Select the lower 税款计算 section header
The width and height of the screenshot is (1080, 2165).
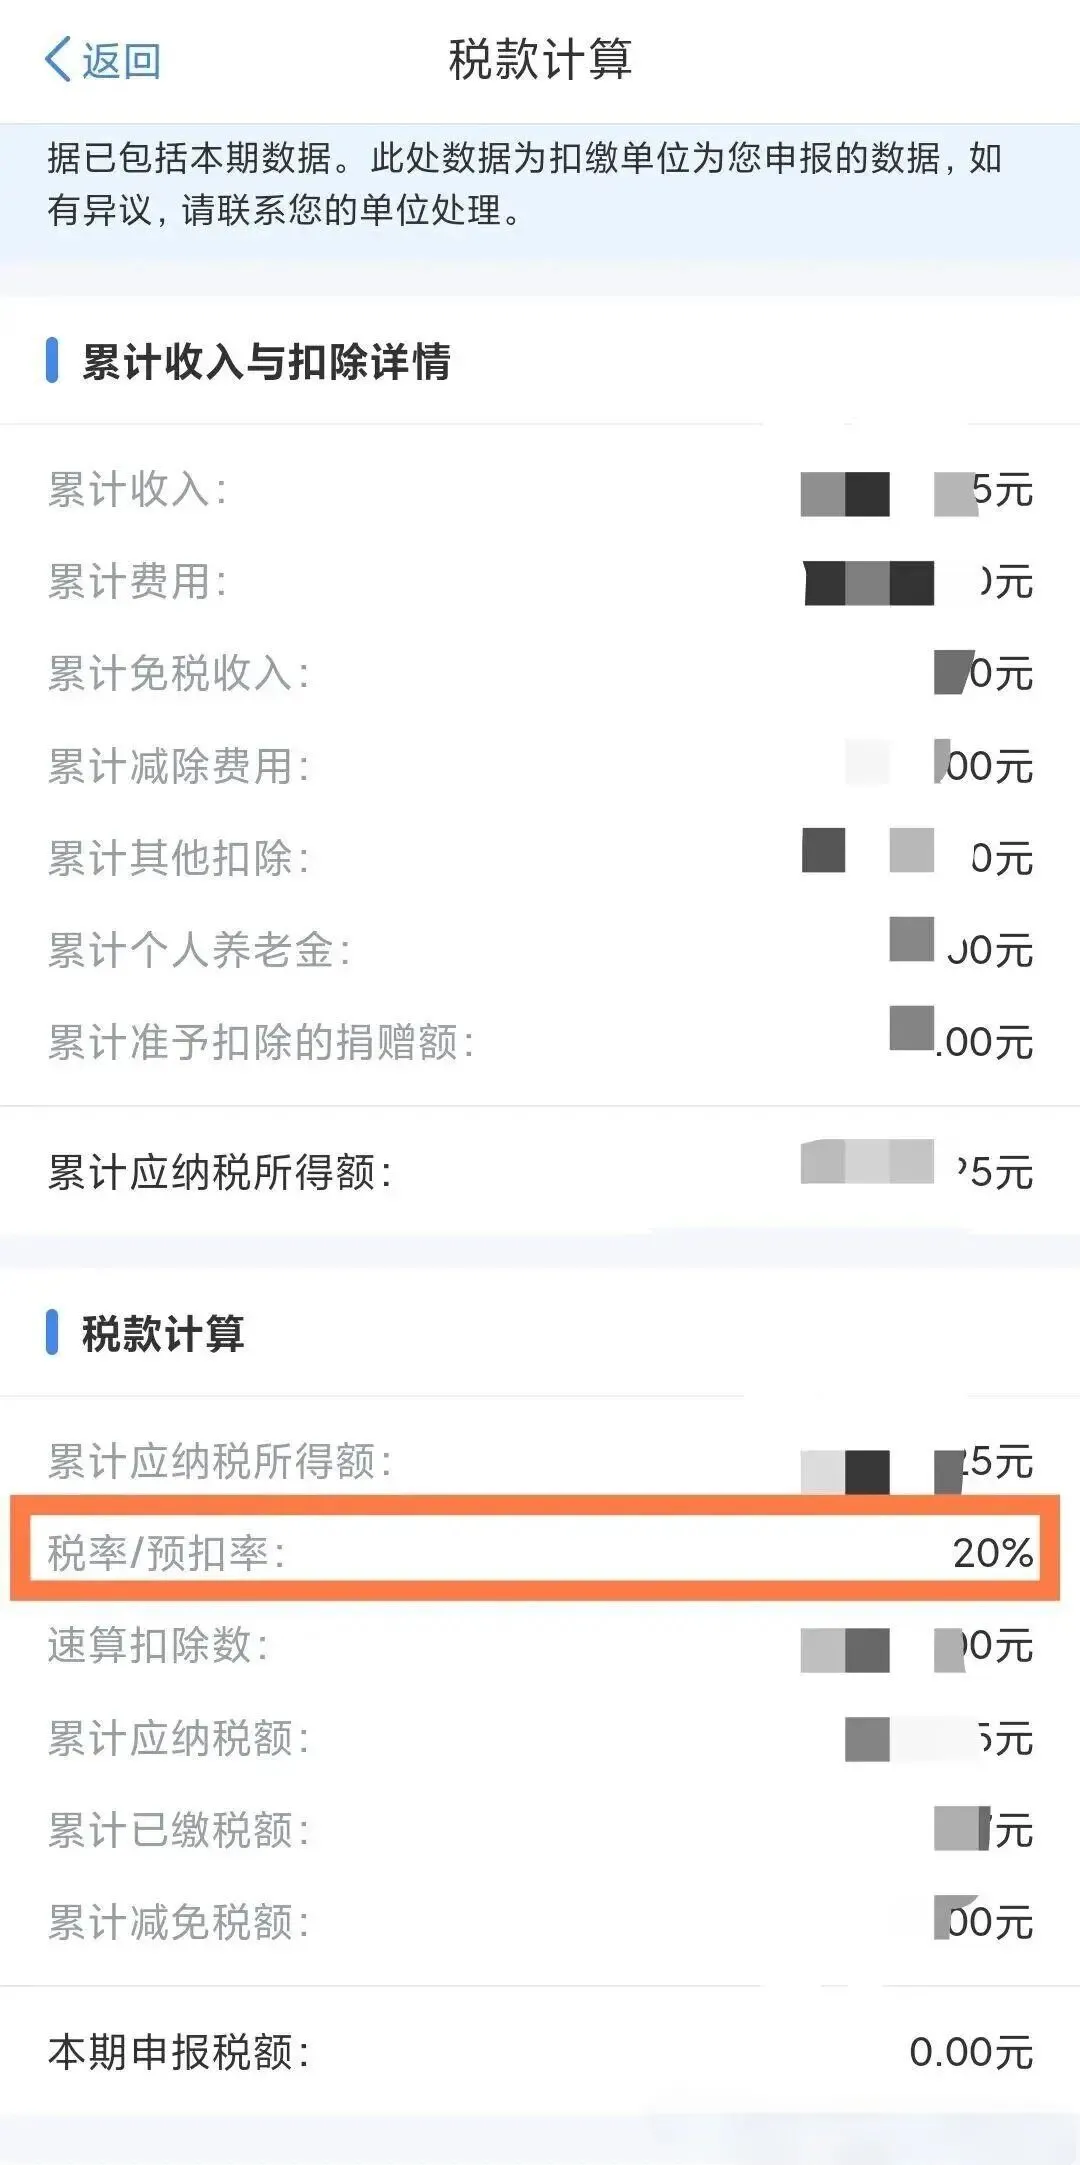pyautogui.click(x=163, y=1334)
